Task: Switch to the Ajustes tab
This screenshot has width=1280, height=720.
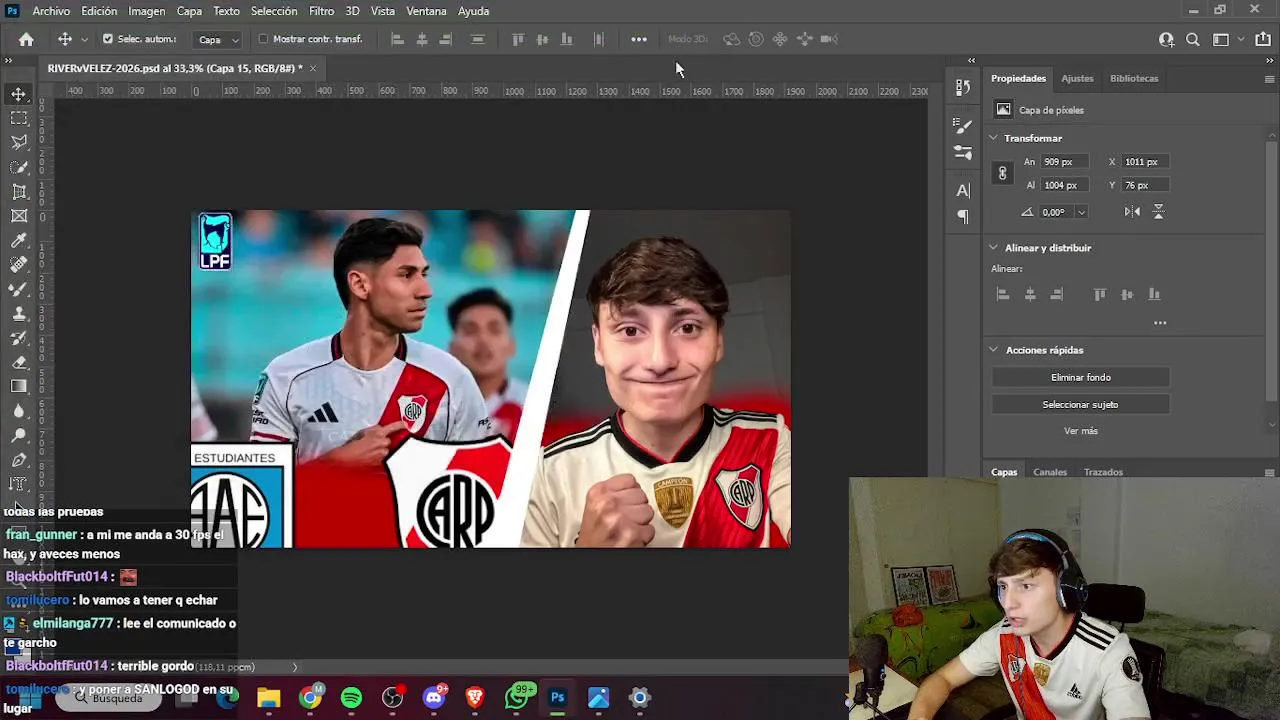Action: tap(1077, 78)
